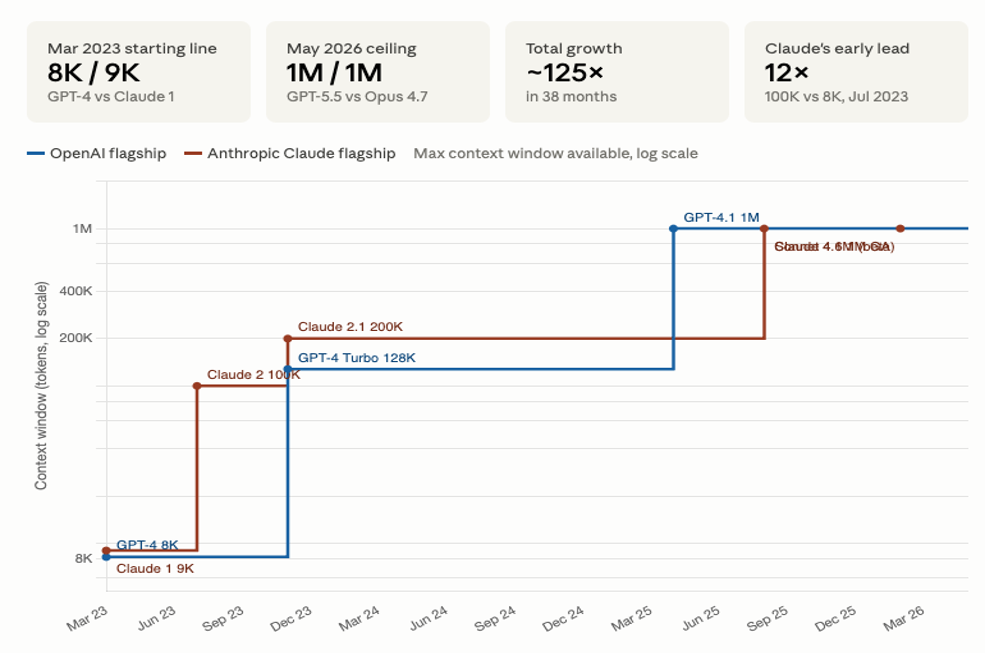The height and width of the screenshot is (654, 986).
Task: Click the Total growth card
Action: point(617,72)
